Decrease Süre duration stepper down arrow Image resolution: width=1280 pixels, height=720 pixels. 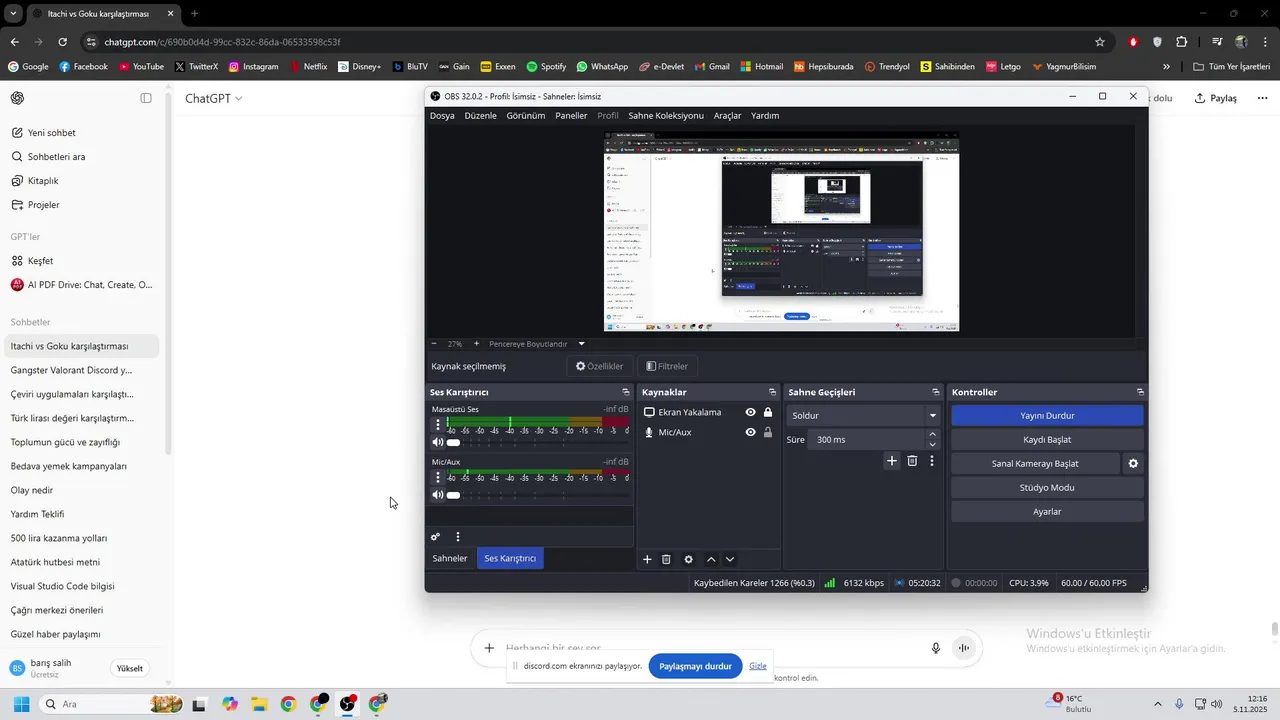[x=933, y=444]
